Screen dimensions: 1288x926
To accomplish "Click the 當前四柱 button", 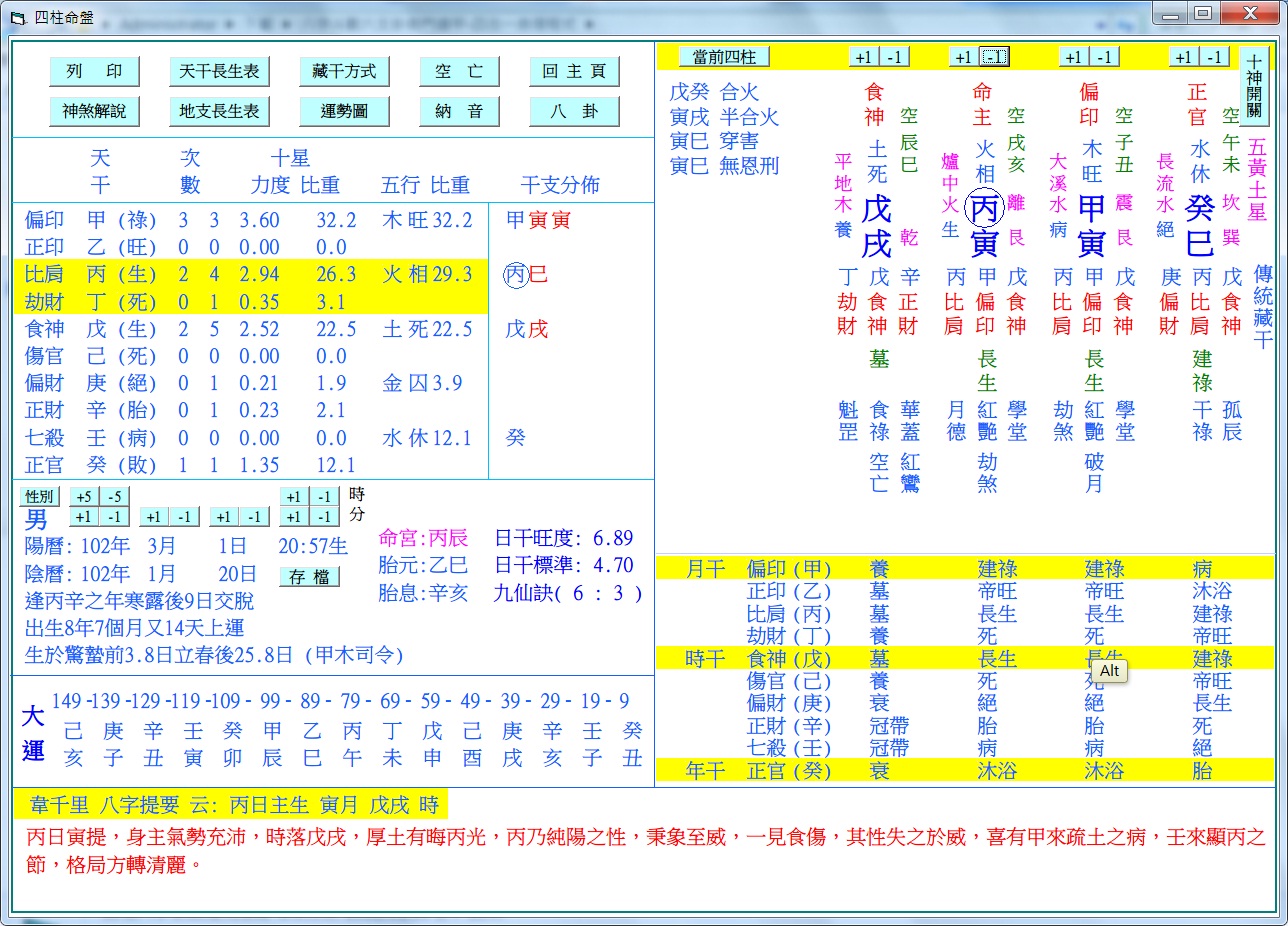I will pyautogui.click(x=724, y=57).
